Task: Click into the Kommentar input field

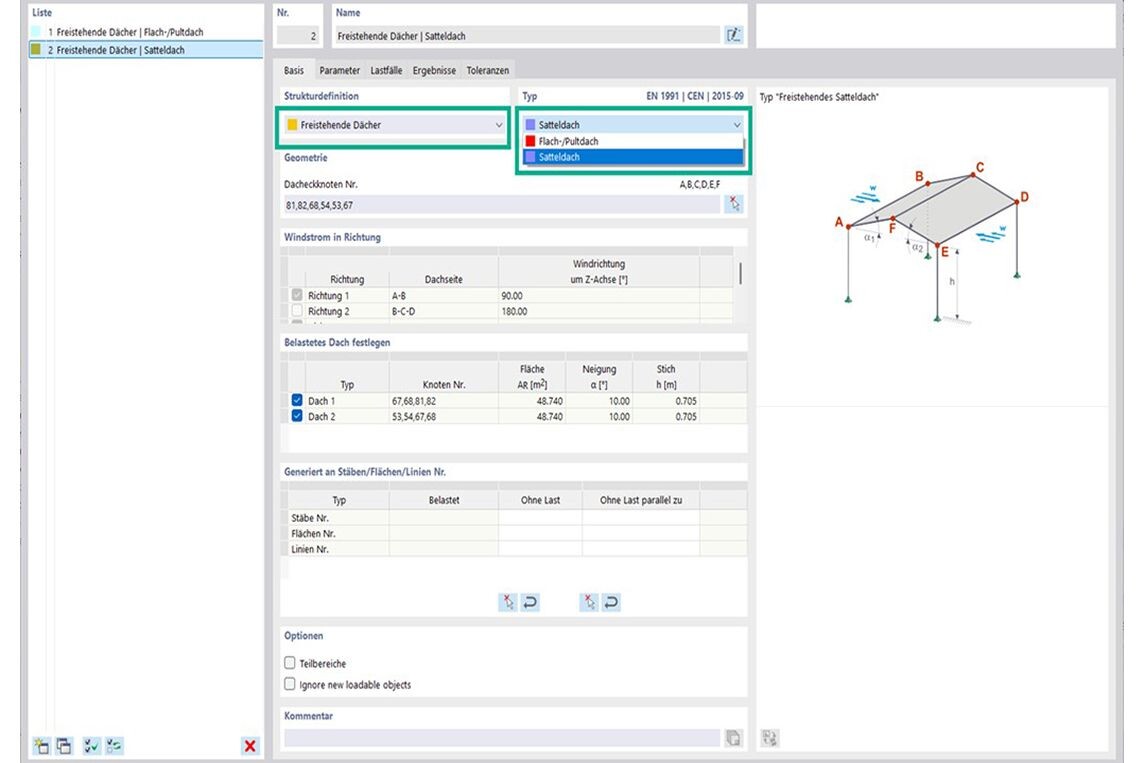Action: tap(500, 738)
